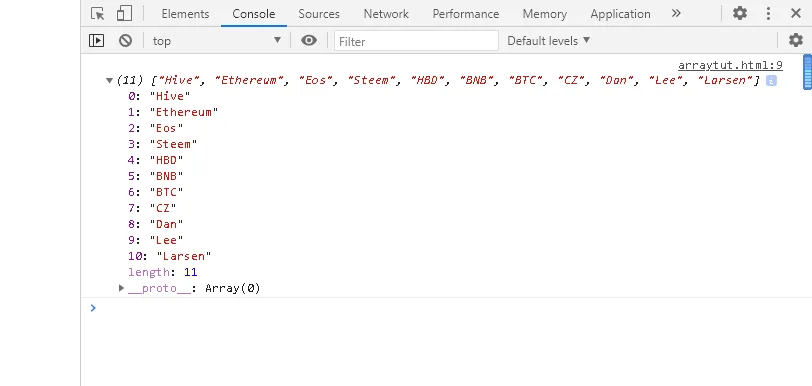The width and height of the screenshot is (812, 386).
Task: Open the arraytut.html:9 source link
Action: [730, 66]
